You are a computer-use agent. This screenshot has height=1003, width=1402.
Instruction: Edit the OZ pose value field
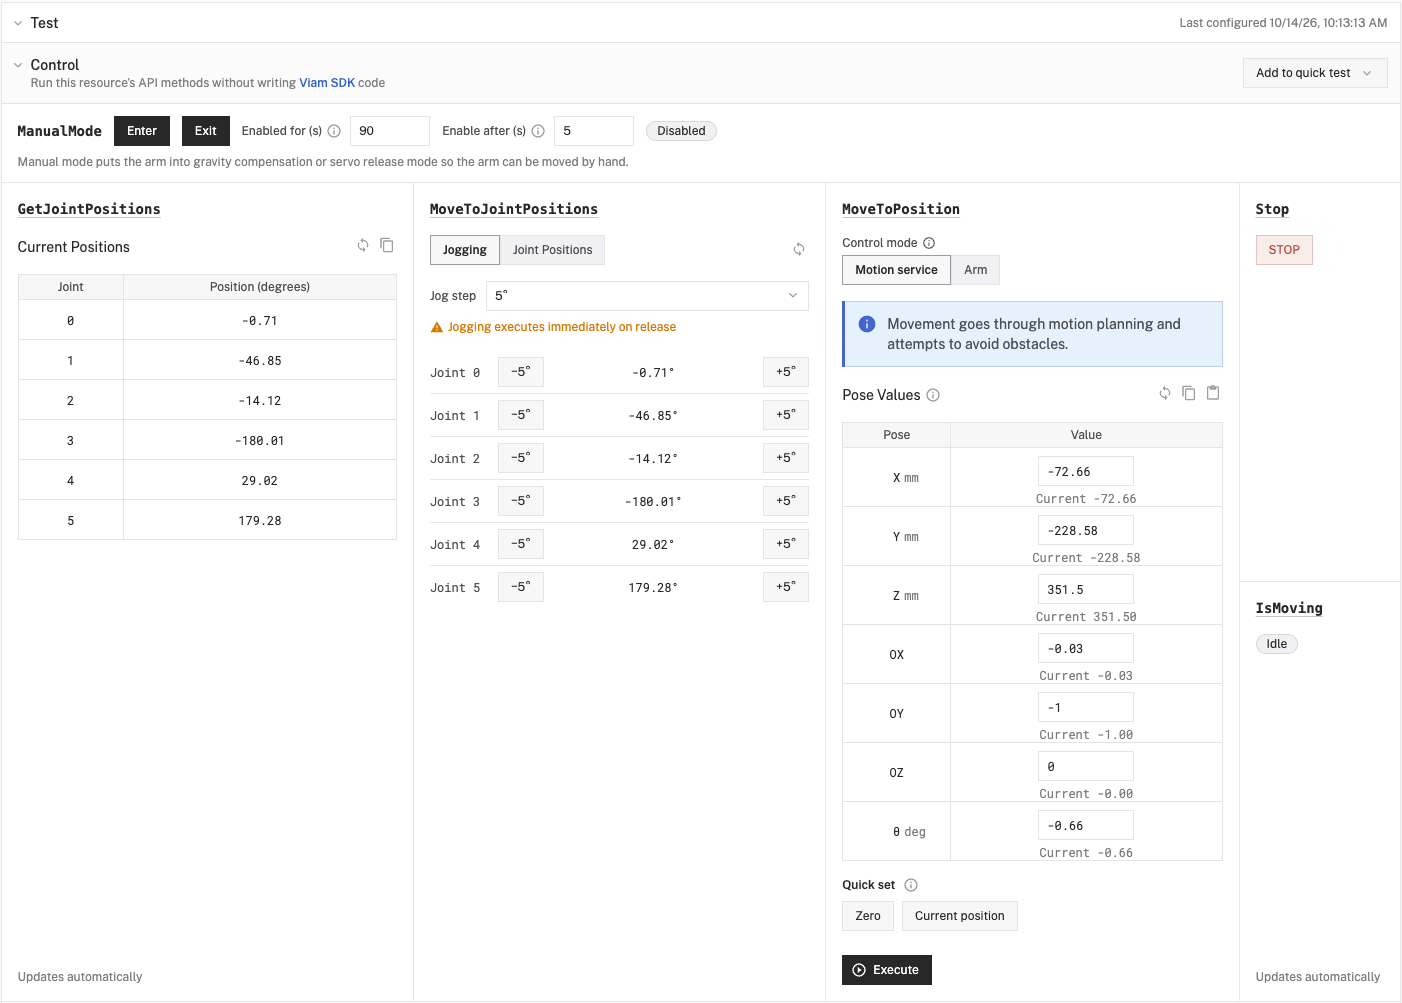(x=1086, y=767)
